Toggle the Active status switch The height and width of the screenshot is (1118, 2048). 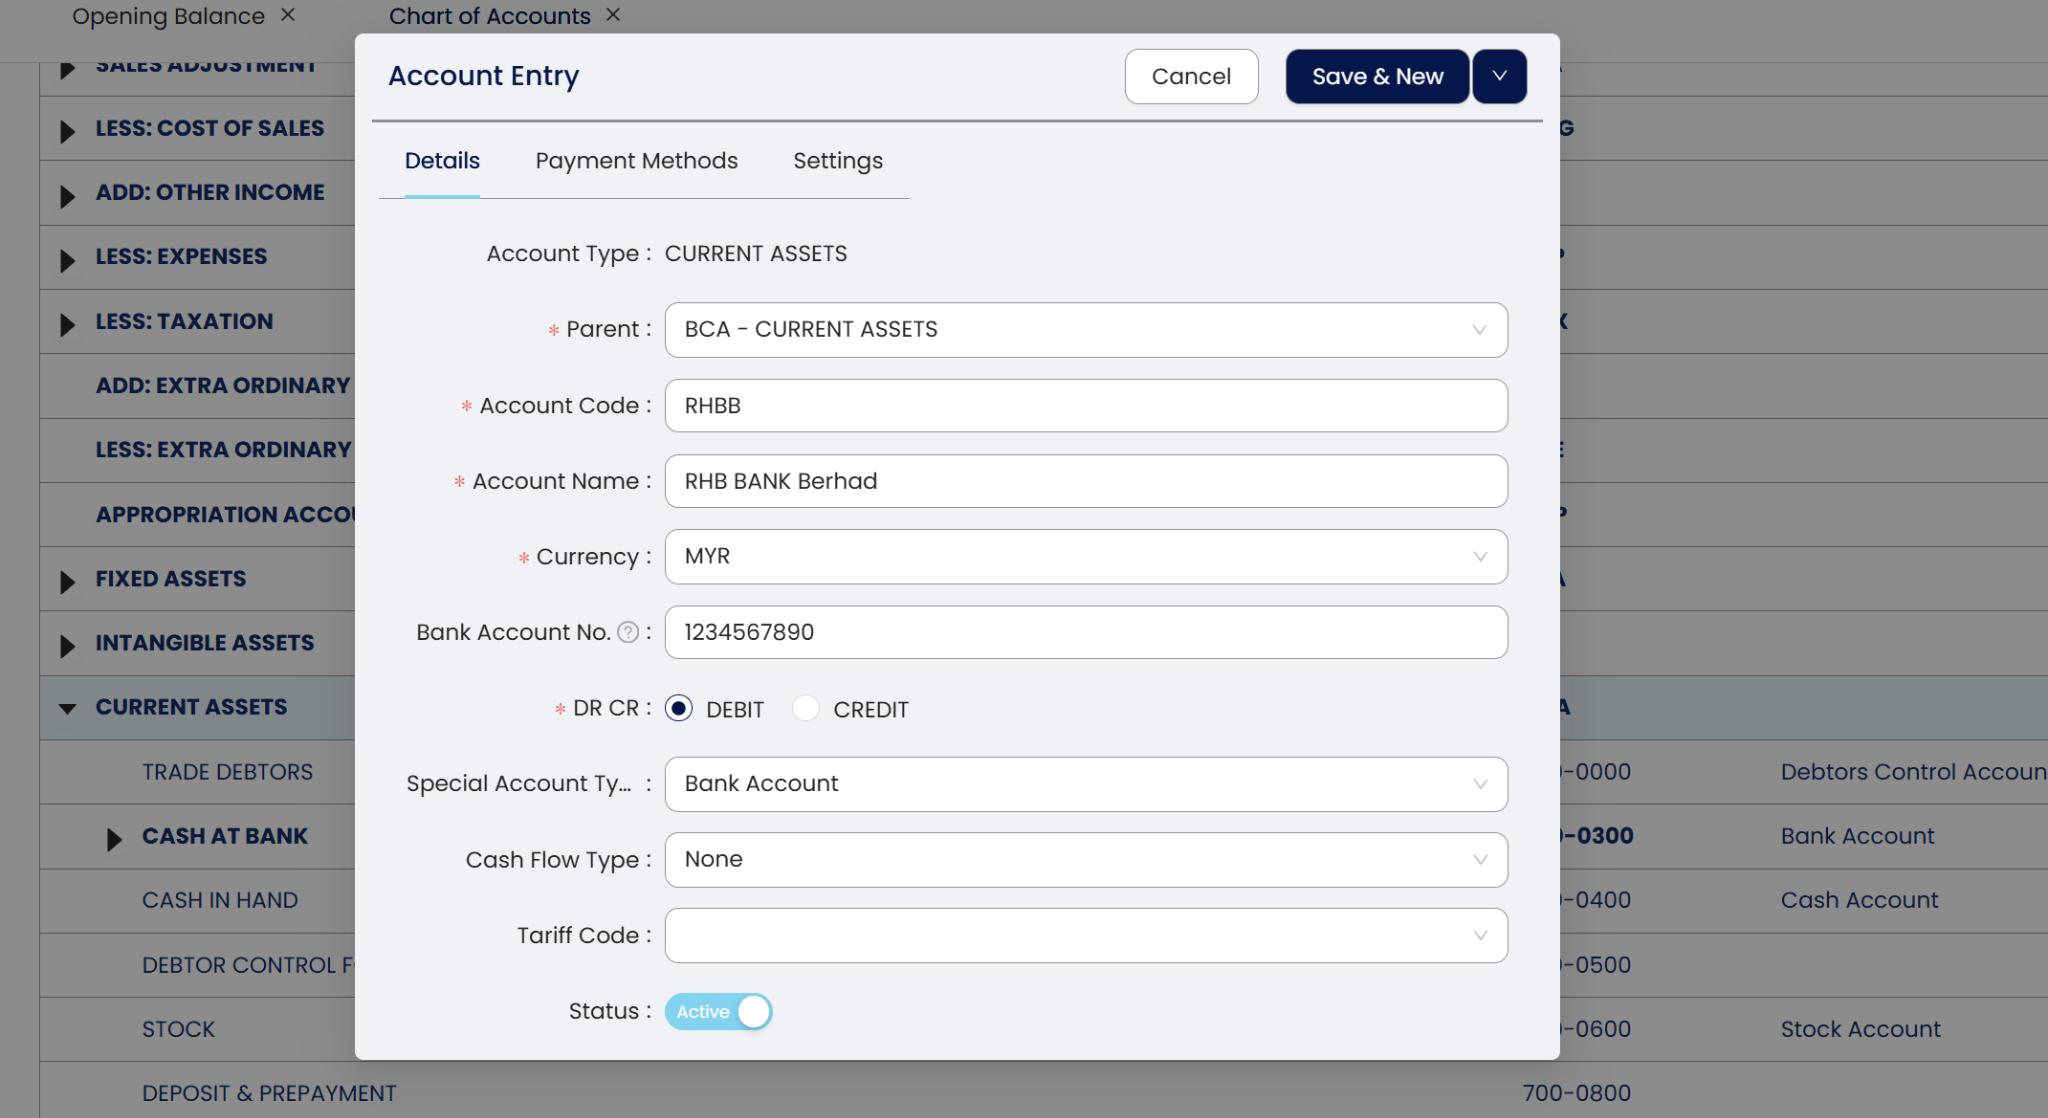click(718, 1011)
